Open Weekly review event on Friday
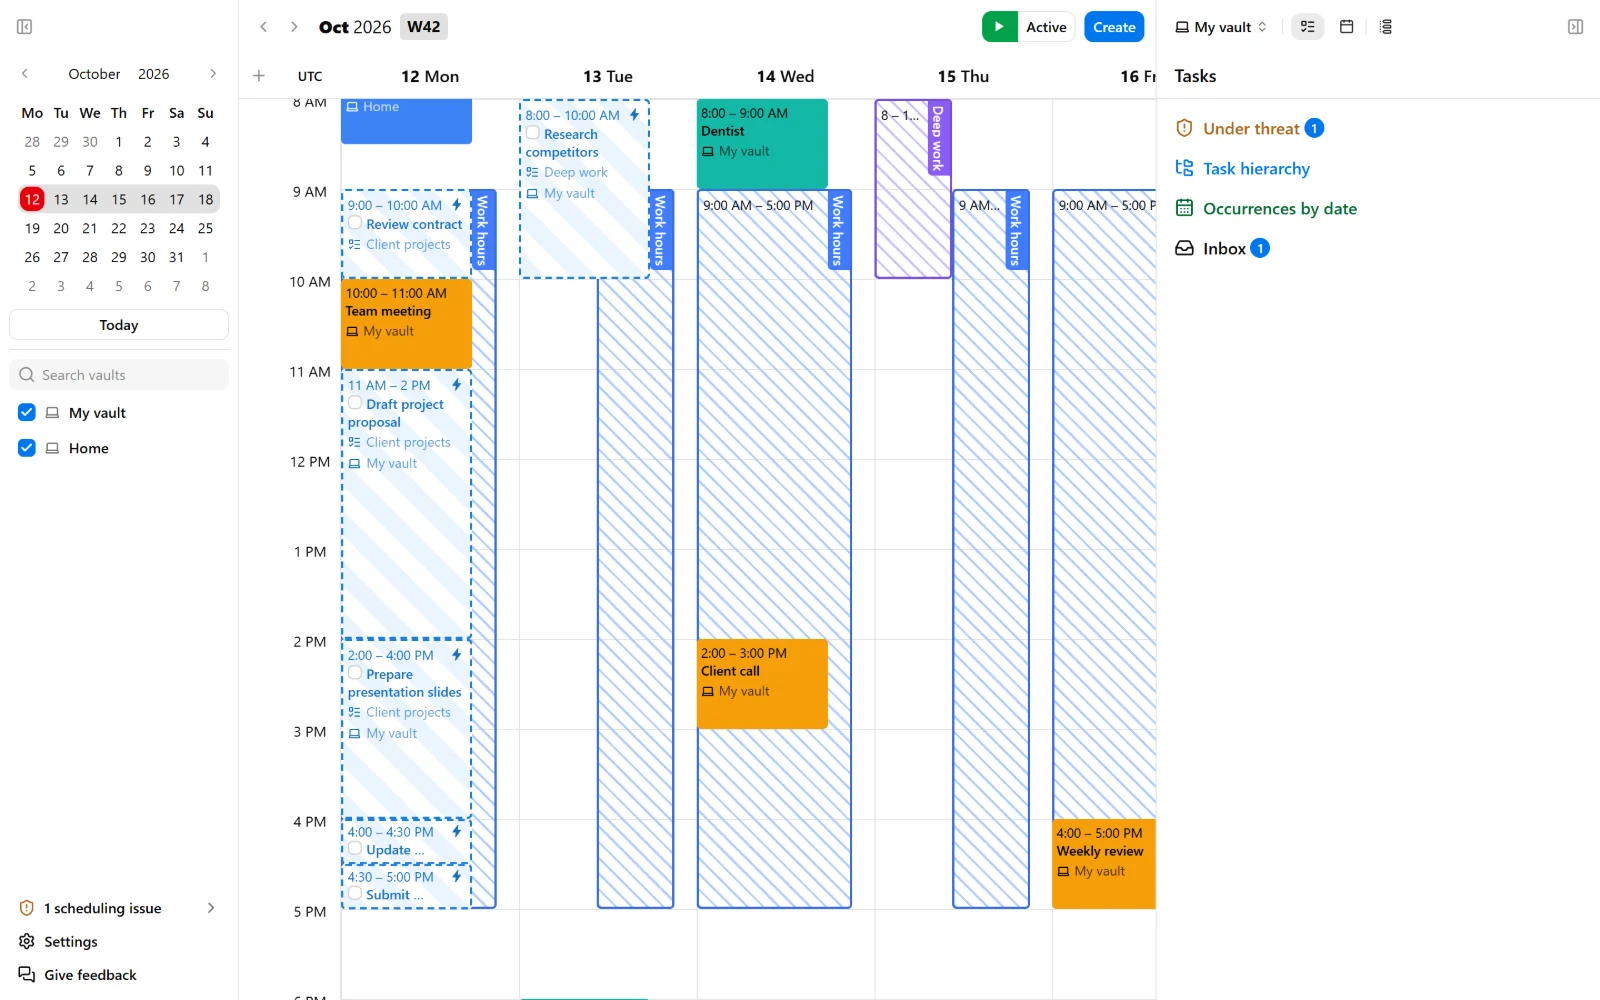Image resolution: width=1600 pixels, height=1000 pixels. click(1104, 863)
